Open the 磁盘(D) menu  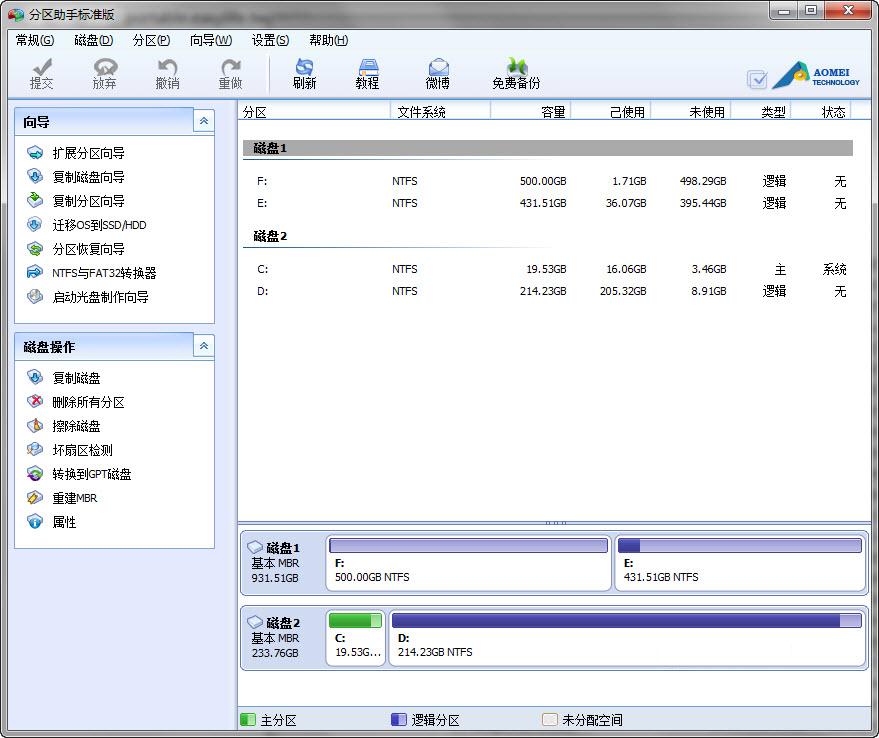[x=92, y=40]
